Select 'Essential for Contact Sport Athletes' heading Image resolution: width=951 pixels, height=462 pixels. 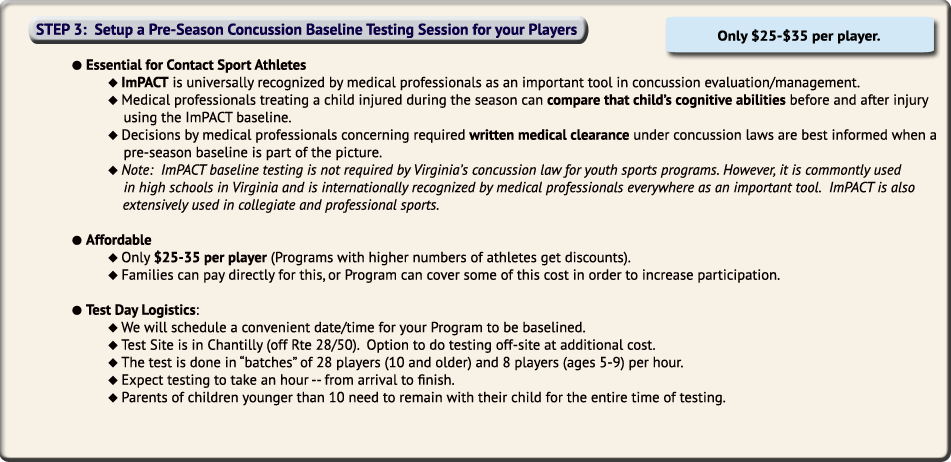coord(196,65)
